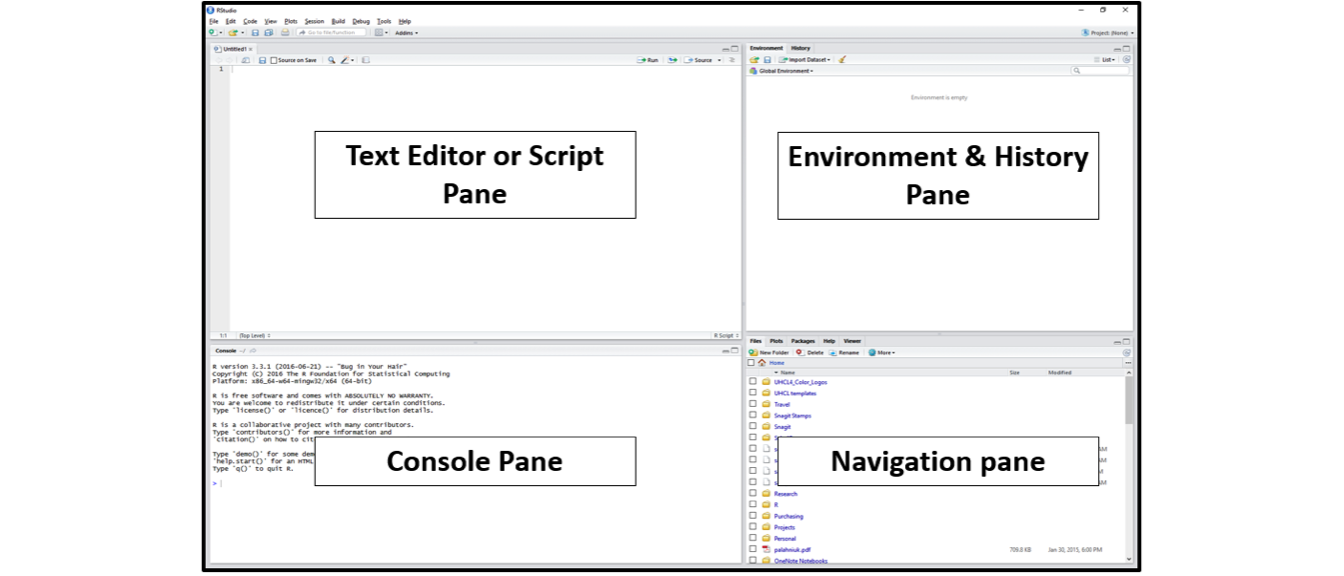Click the editor toolbar Save document icon
Viewport: 1344px width, 576px height.
[262, 60]
